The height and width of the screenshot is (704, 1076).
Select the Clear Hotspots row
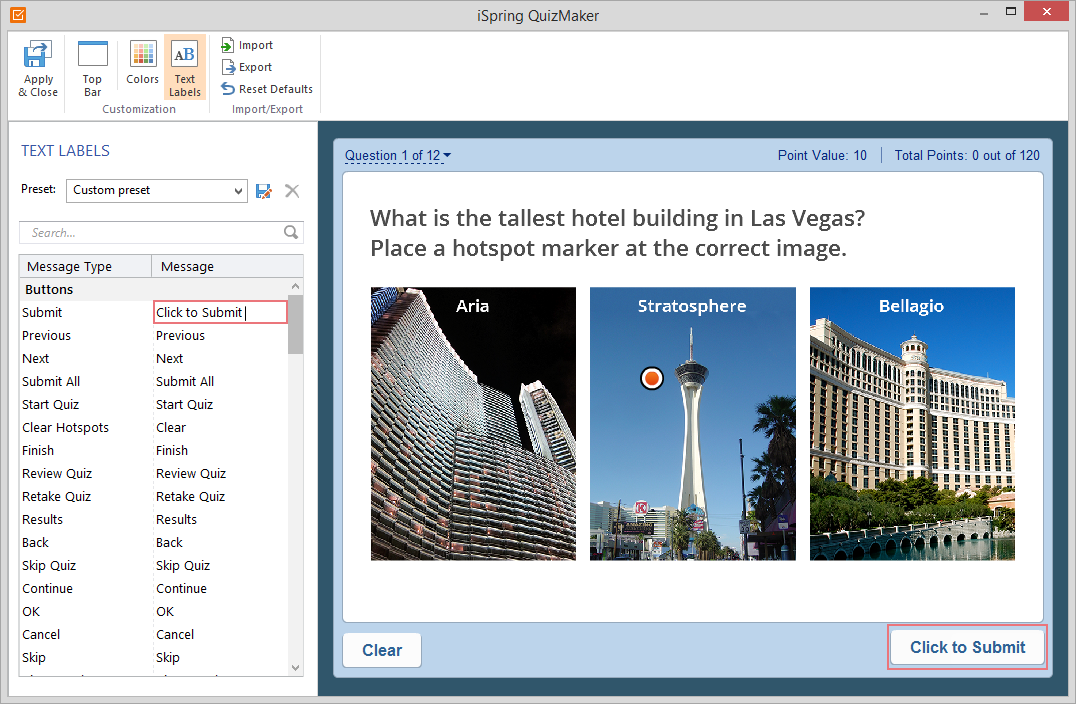(154, 427)
